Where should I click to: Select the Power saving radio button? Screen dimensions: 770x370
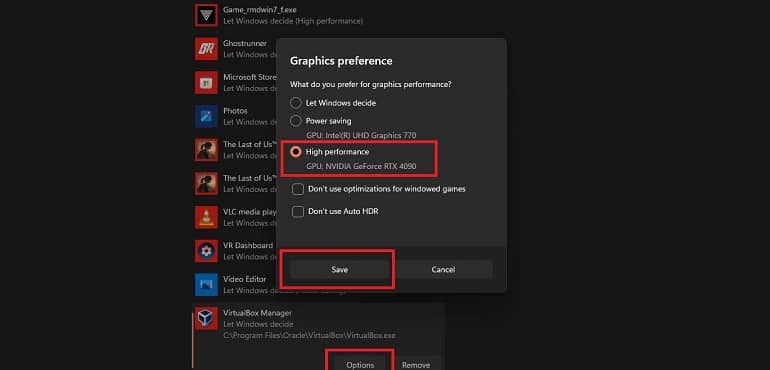click(x=296, y=120)
